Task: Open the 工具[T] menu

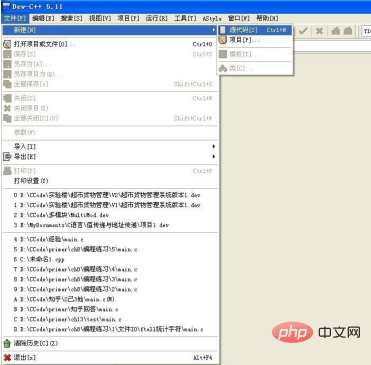Action: (185, 18)
